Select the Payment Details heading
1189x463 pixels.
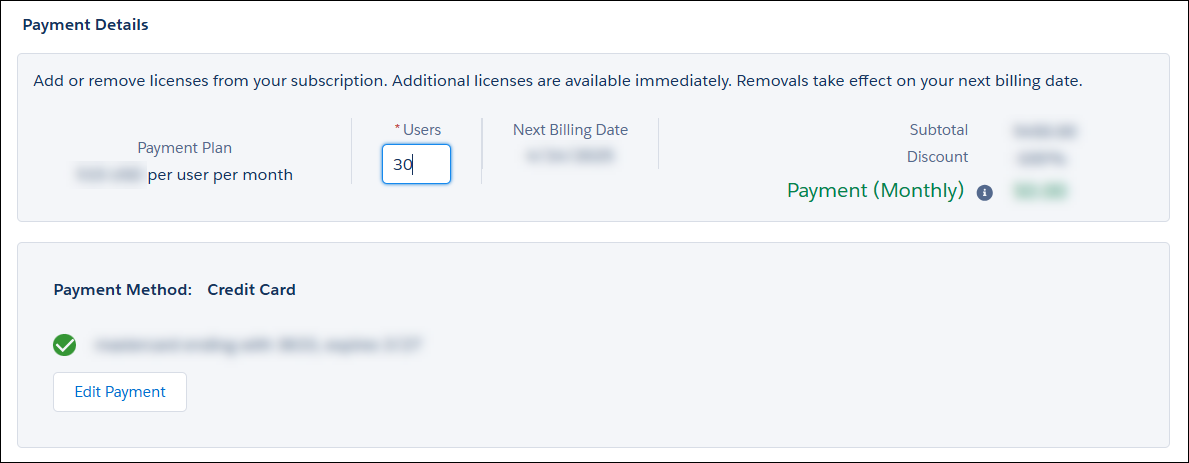tap(85, 25)
